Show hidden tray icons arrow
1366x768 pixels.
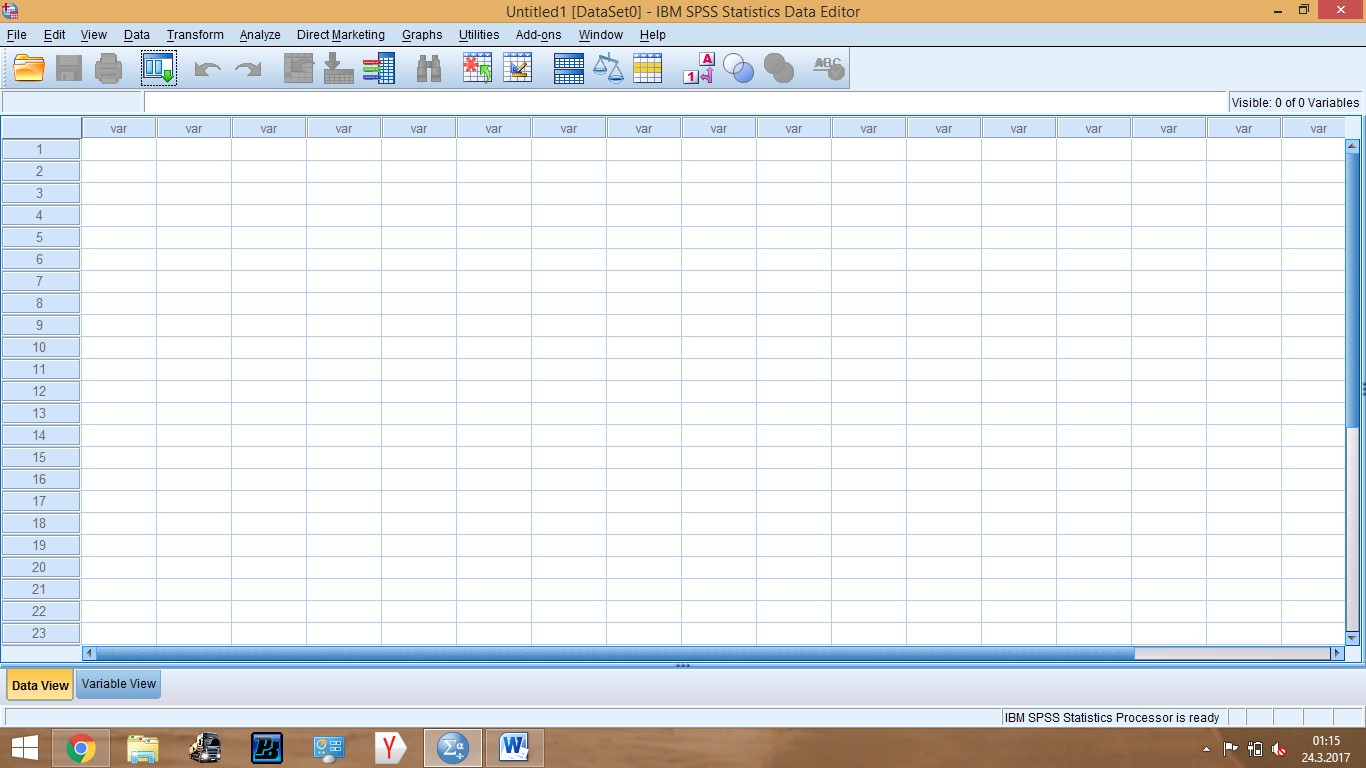pyautogui.click(x=1206, y=749)
